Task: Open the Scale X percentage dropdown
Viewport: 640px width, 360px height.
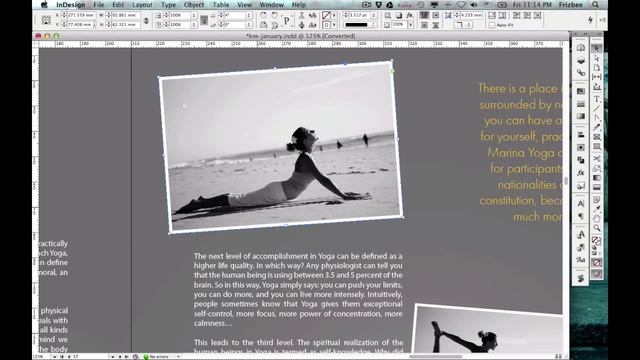Action: (x=193, y=15)
